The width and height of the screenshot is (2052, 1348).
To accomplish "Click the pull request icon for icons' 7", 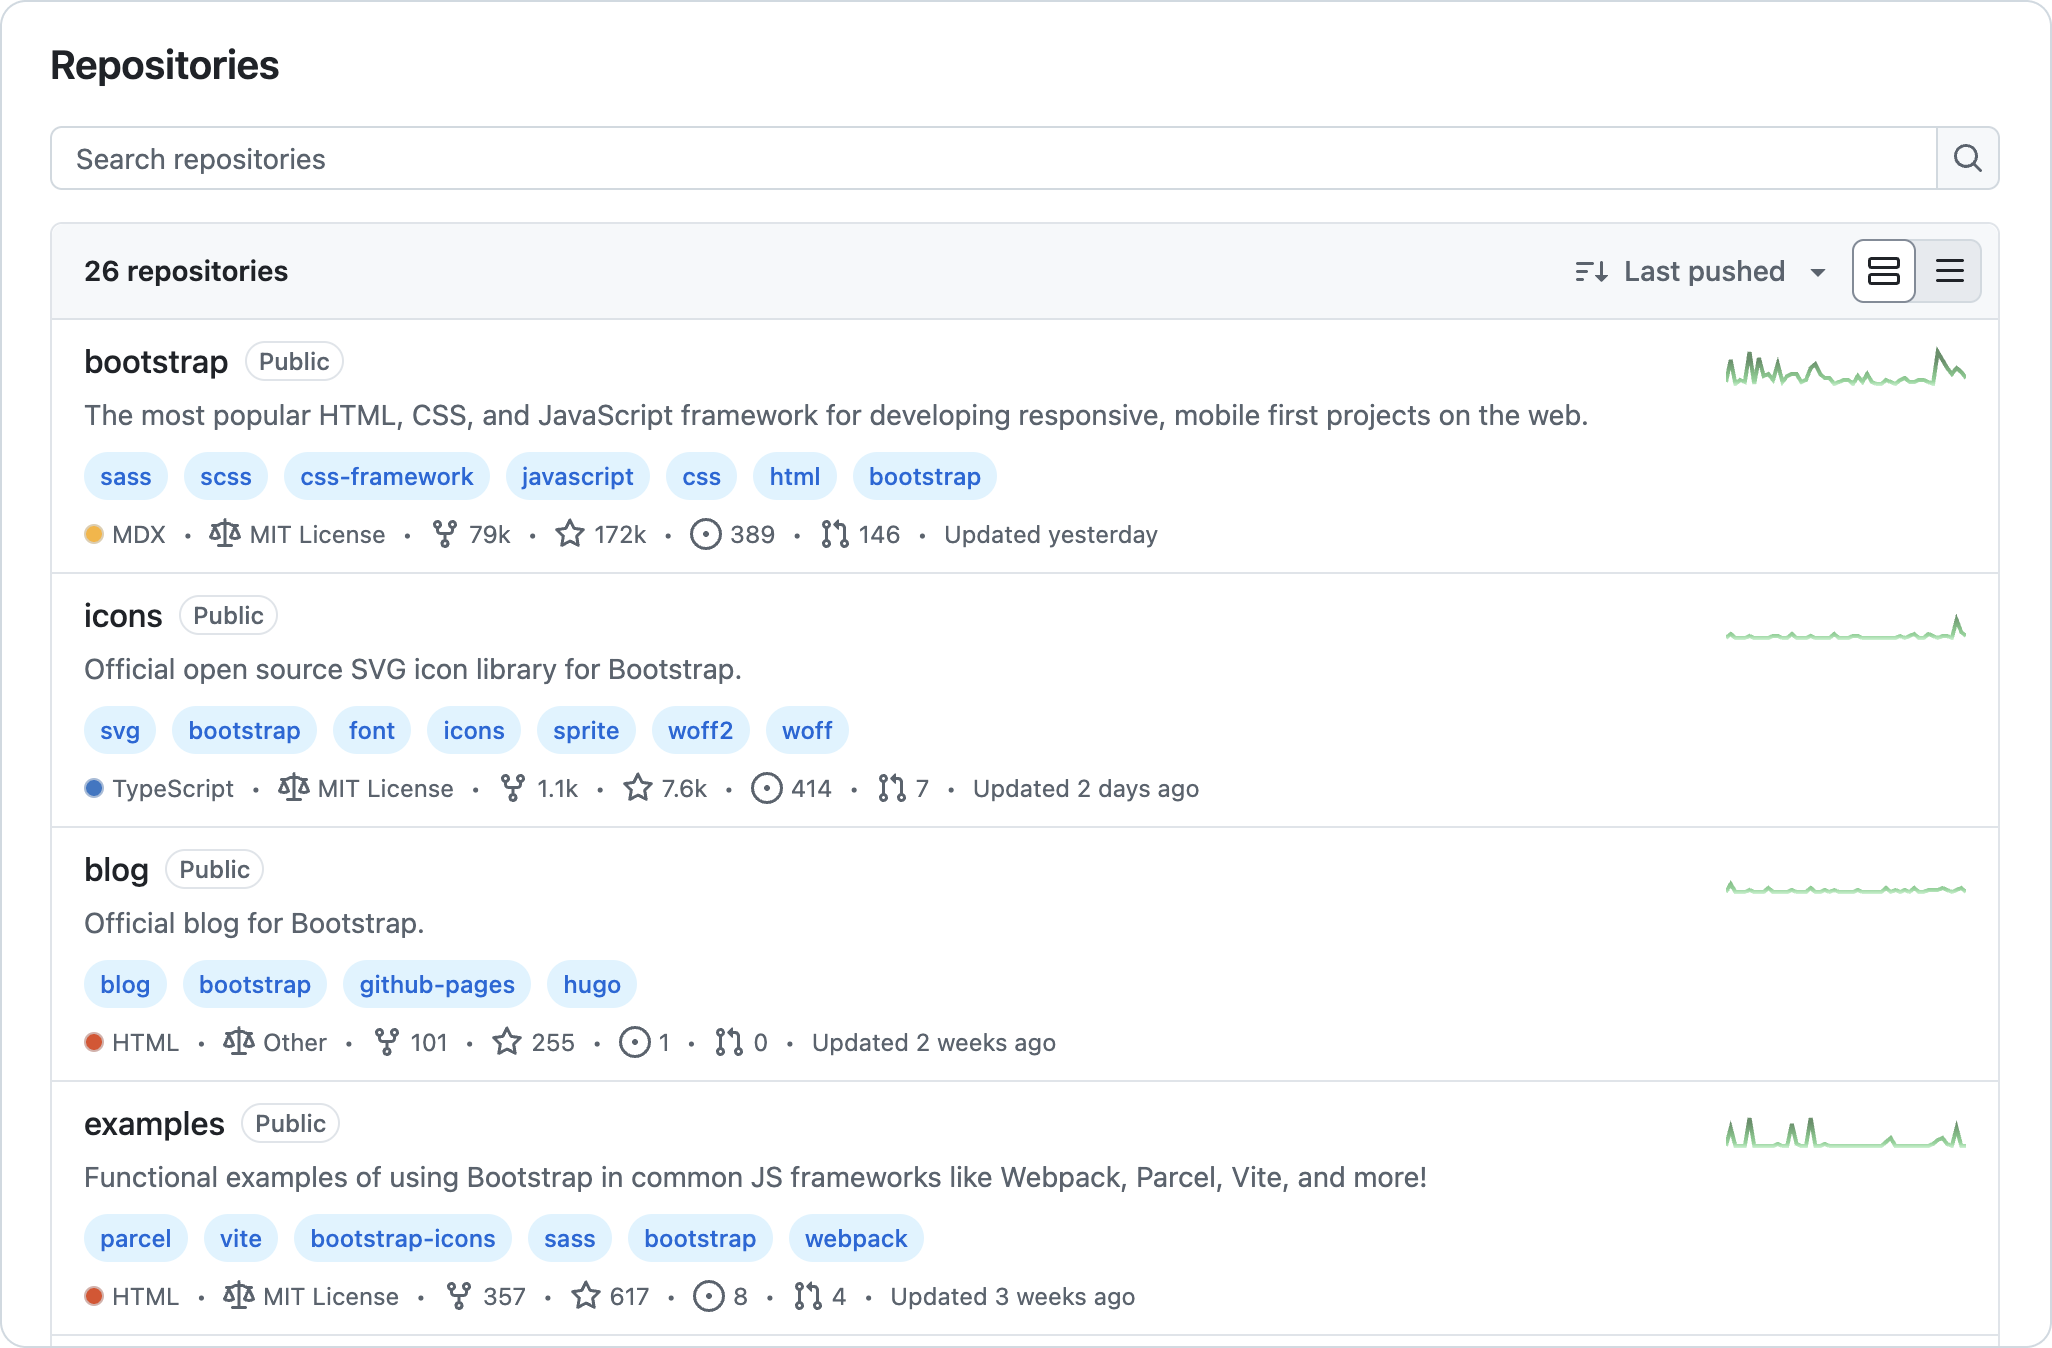I will (x=892, y=788).
